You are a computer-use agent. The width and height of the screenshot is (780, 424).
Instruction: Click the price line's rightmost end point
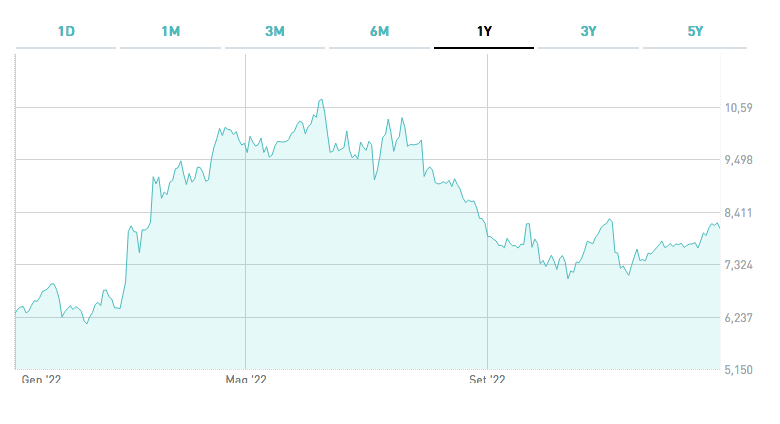point(720,228)
